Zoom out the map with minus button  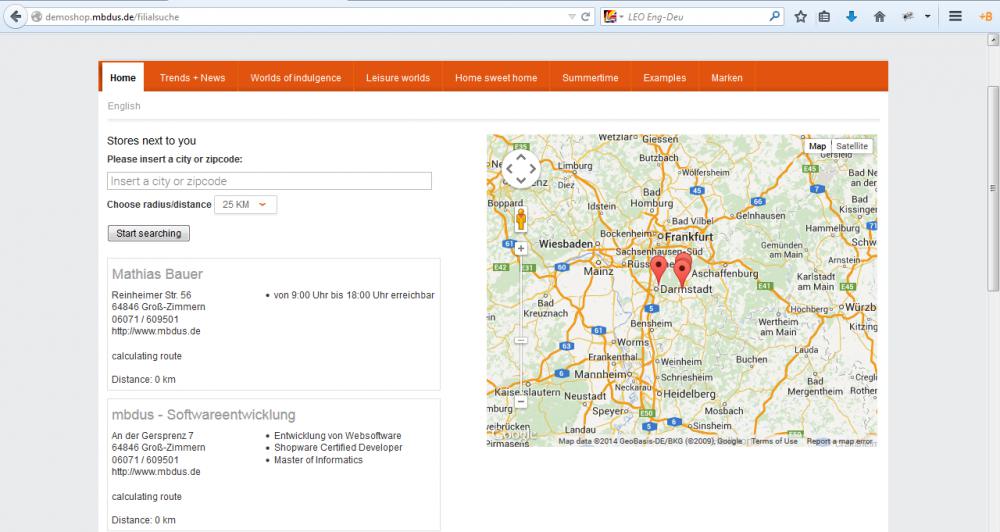tap(521, 402)
